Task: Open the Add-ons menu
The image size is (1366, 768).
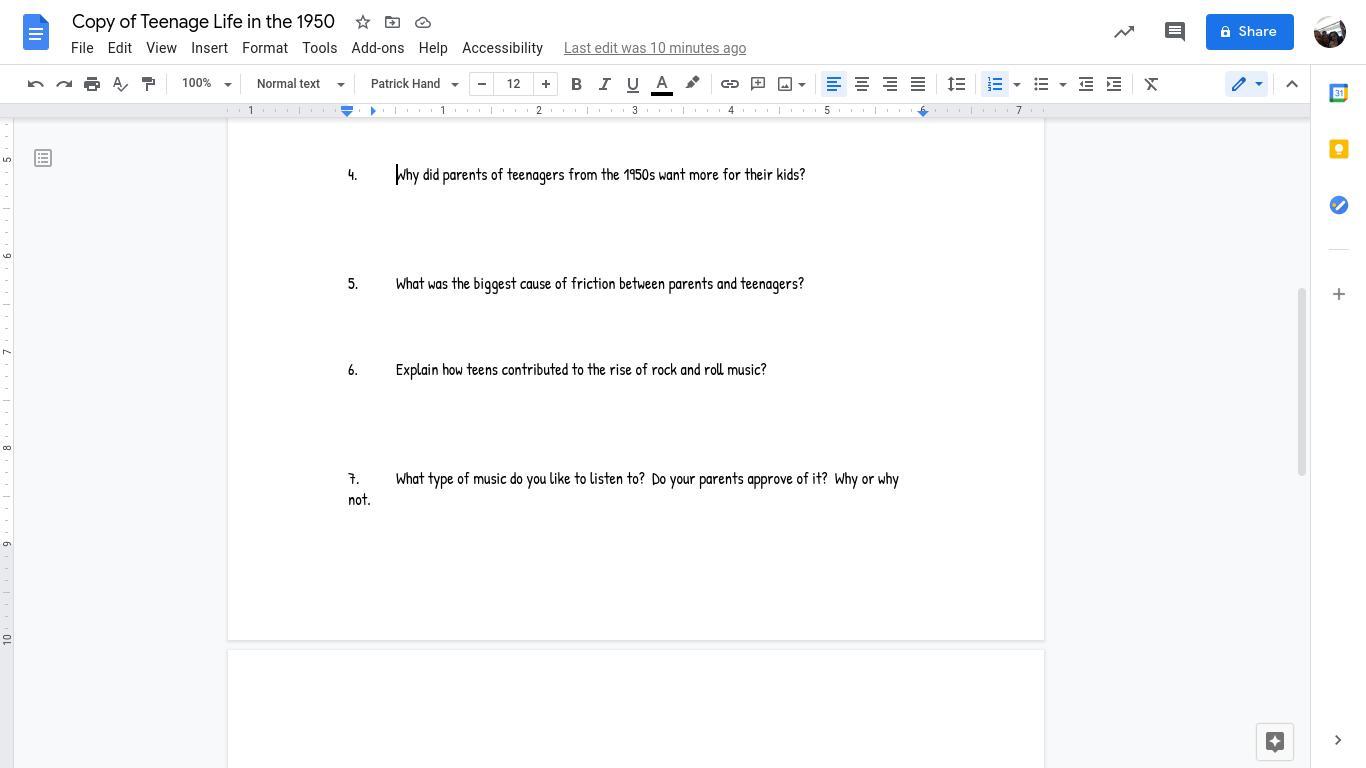Action: [x=377, y=48]
